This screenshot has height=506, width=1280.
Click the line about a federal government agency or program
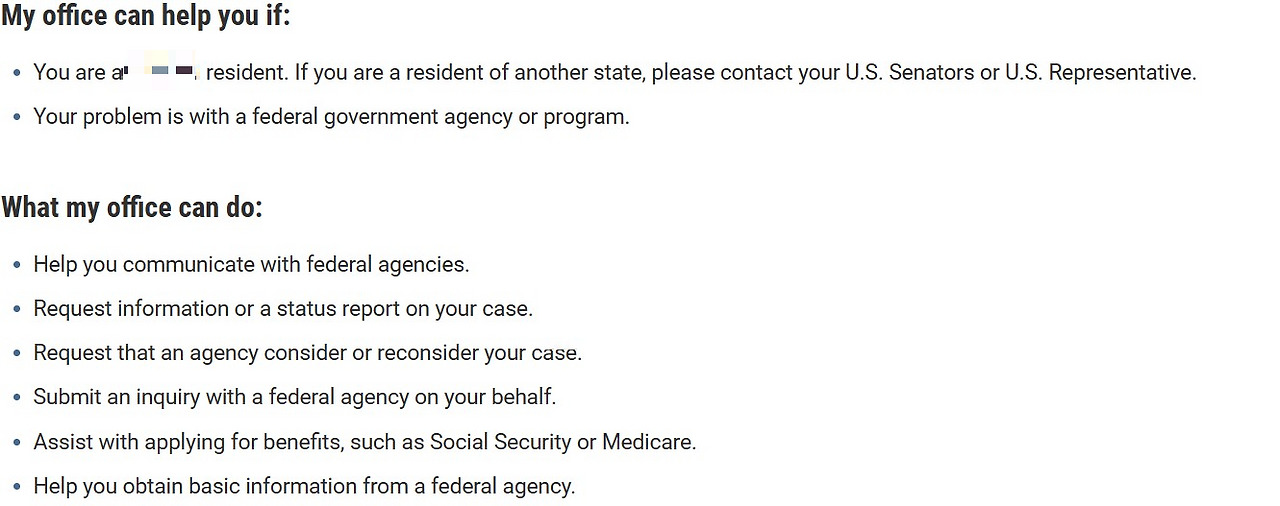(331, 117)
